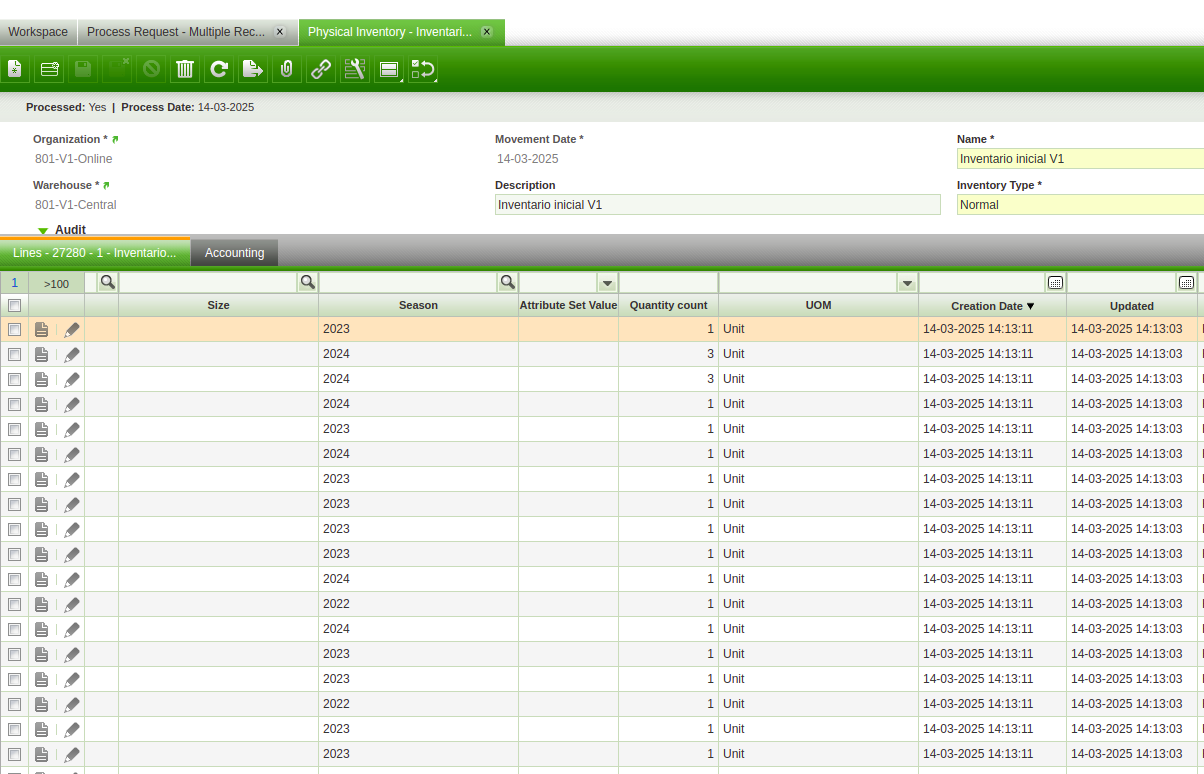Collapse the Audit section
The image size is (1204, 774).
43,230
